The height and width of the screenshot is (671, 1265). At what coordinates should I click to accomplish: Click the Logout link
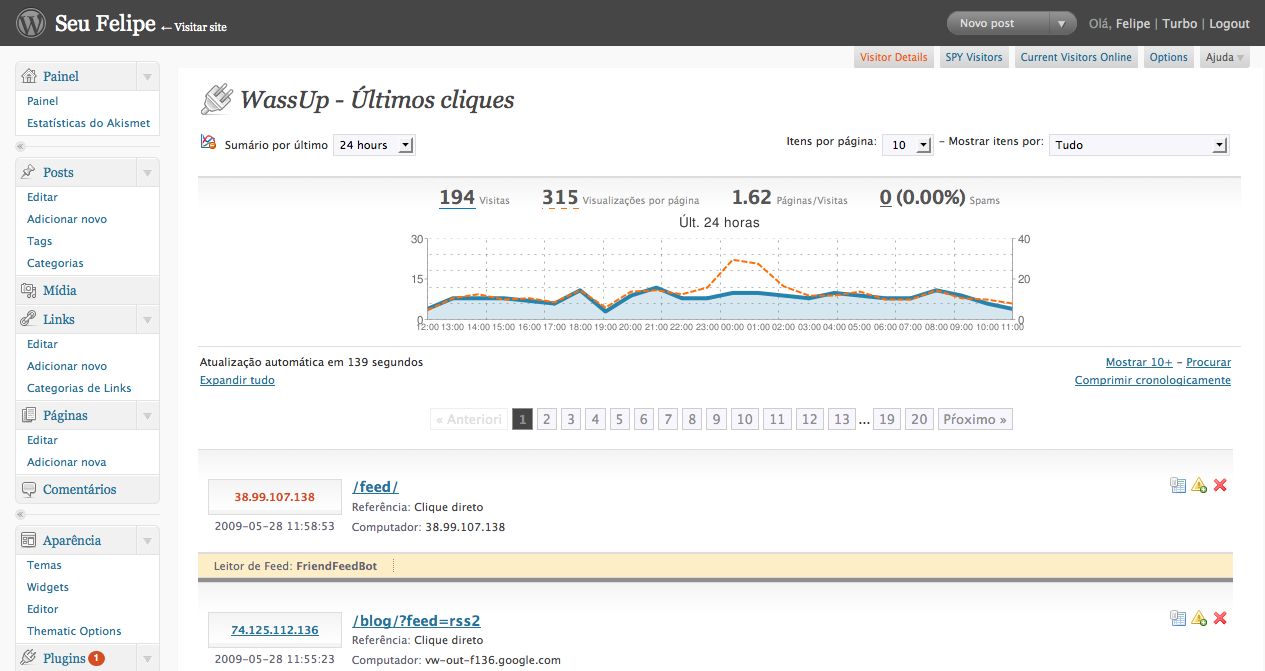pos(1229,23)
